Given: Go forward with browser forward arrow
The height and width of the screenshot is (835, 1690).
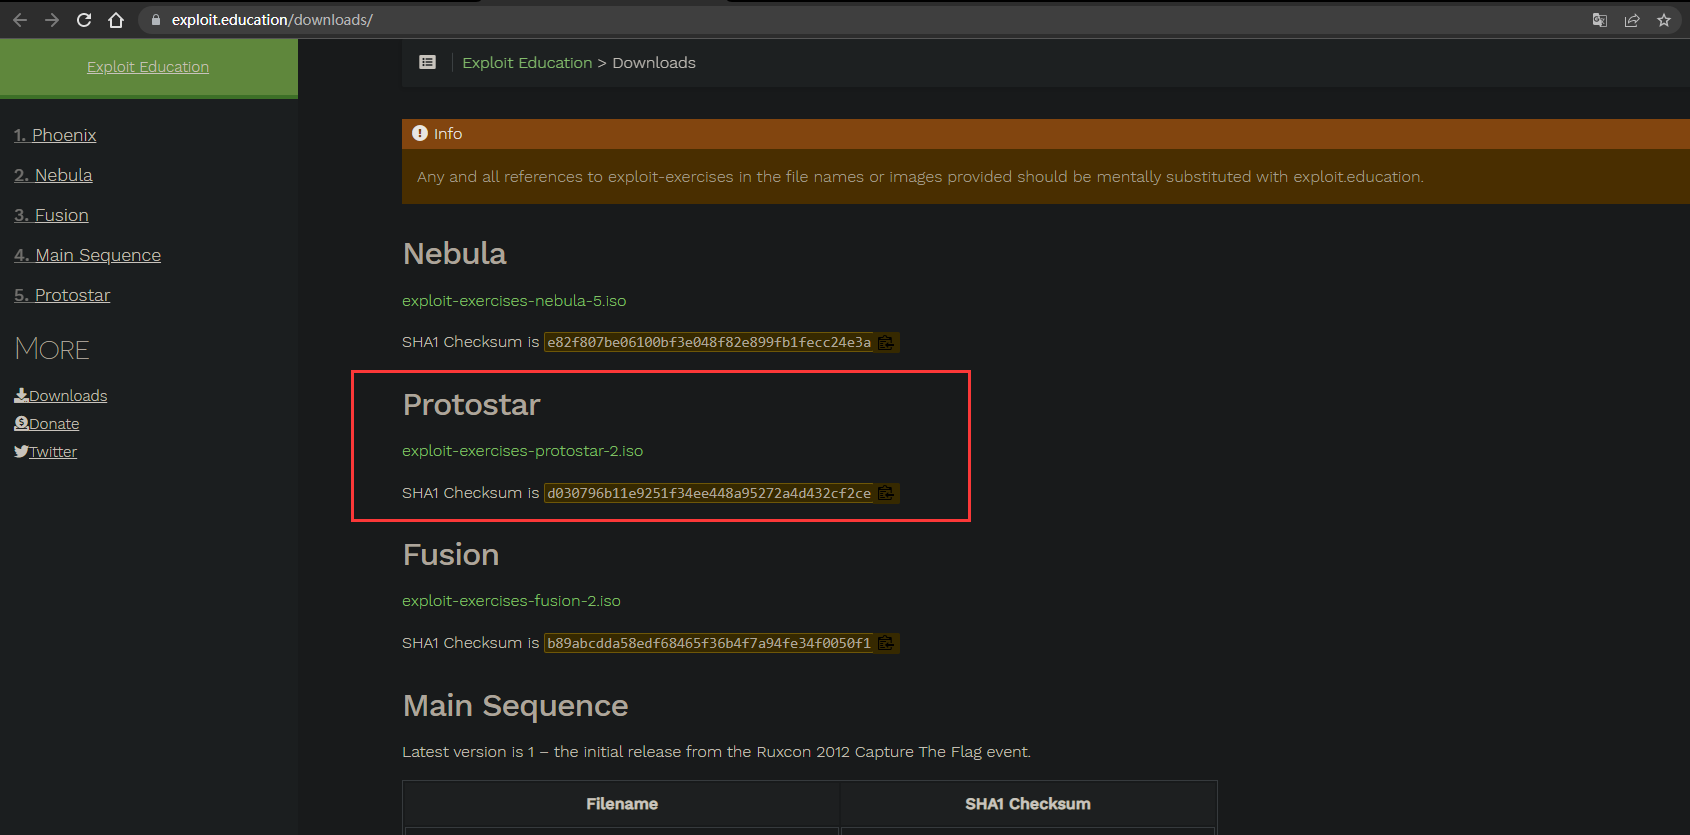Looking at the screenshot, I should (52, 20).
